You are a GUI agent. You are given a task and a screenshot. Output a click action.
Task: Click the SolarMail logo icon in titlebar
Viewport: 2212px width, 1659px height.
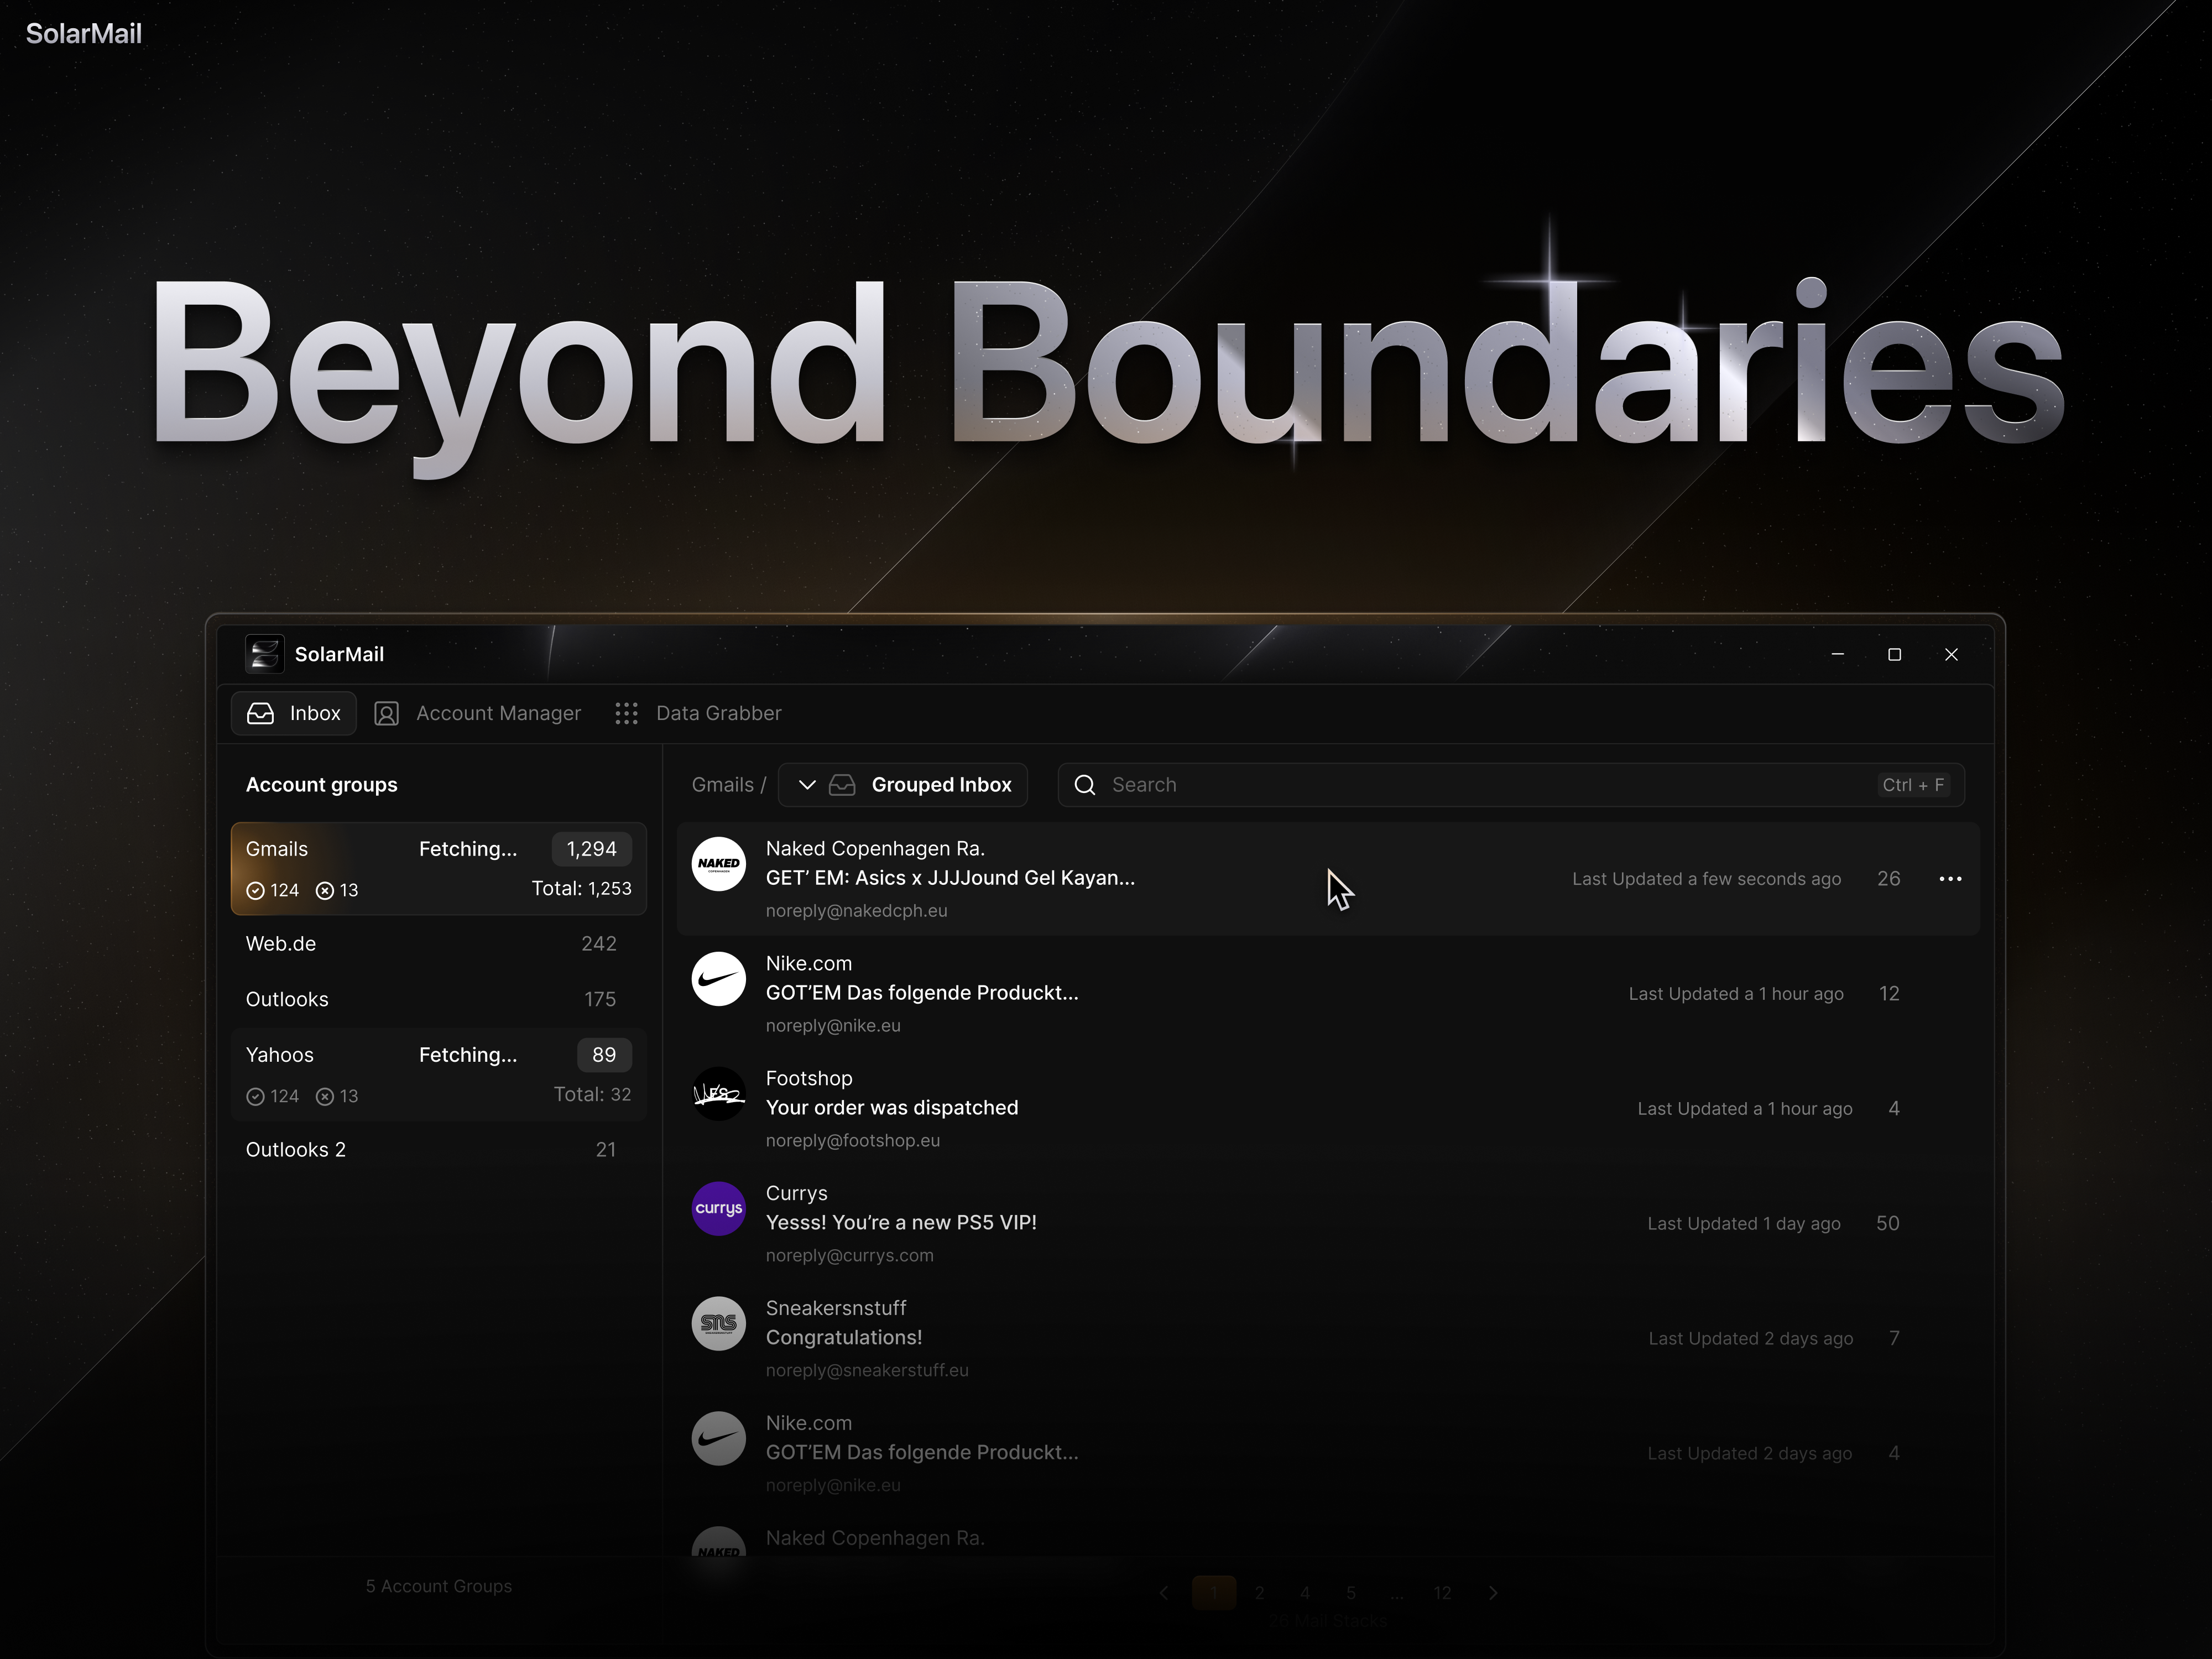(x=264, y=654)
